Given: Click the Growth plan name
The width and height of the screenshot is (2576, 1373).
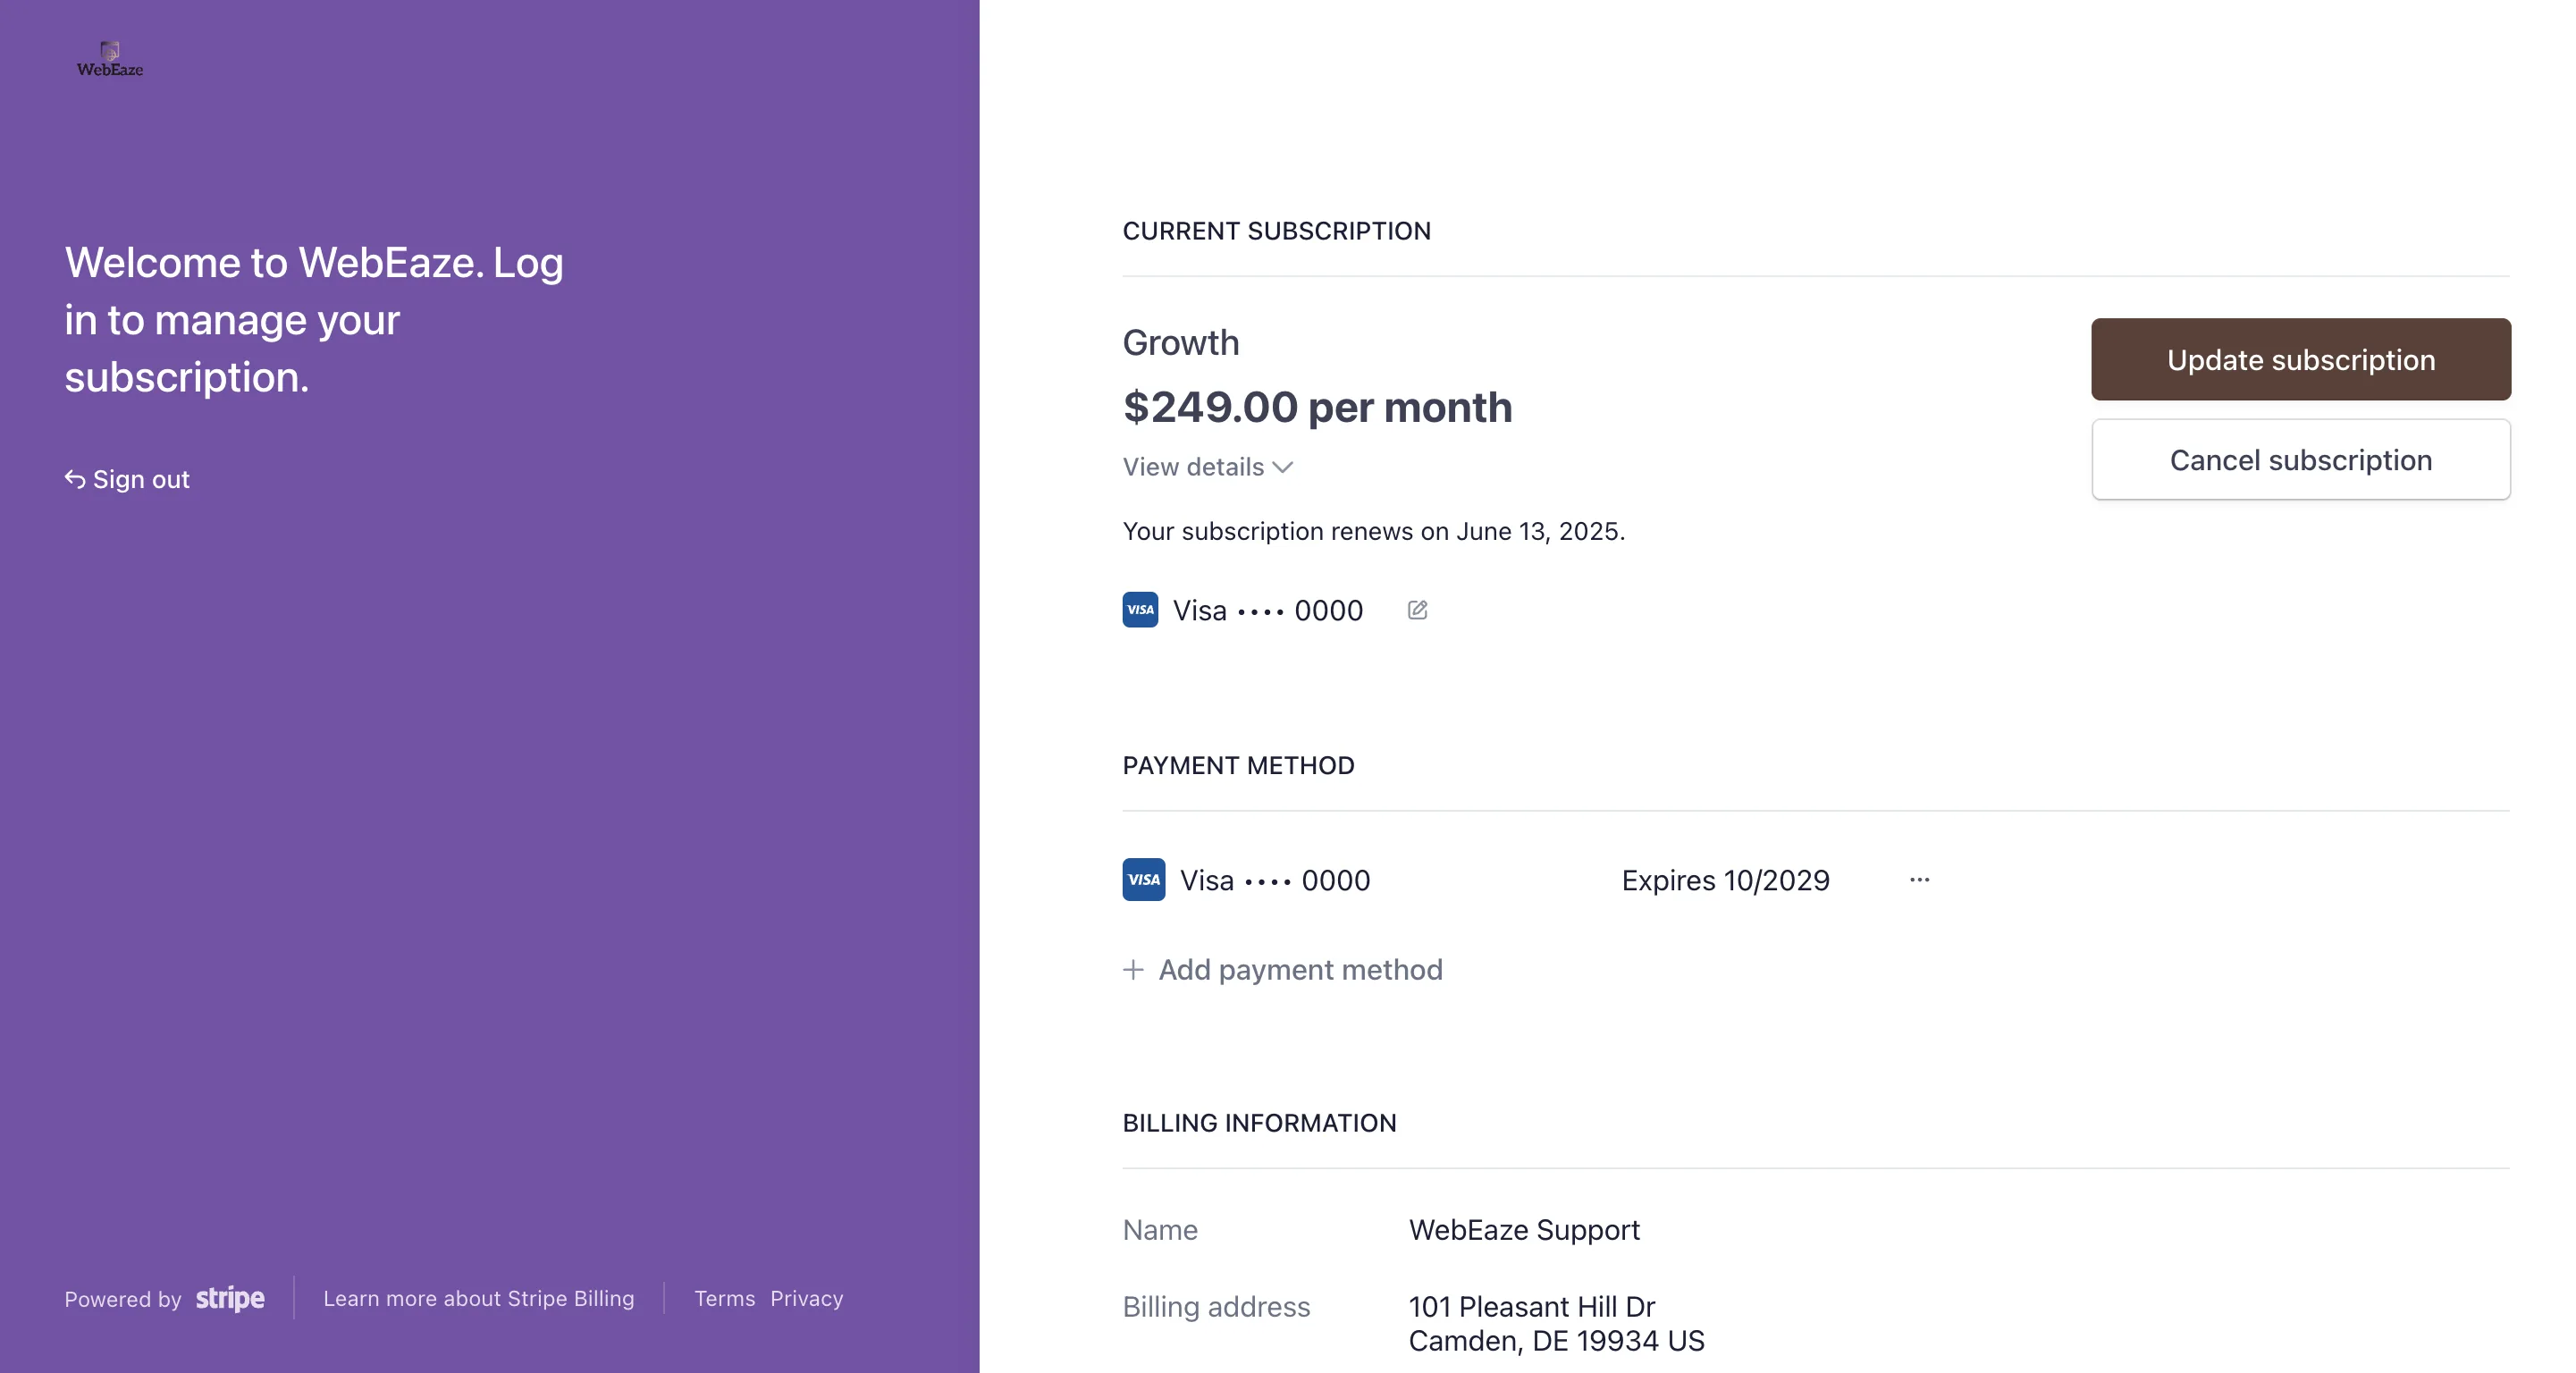Looking at the screenshot, I should click(1180, 343).
